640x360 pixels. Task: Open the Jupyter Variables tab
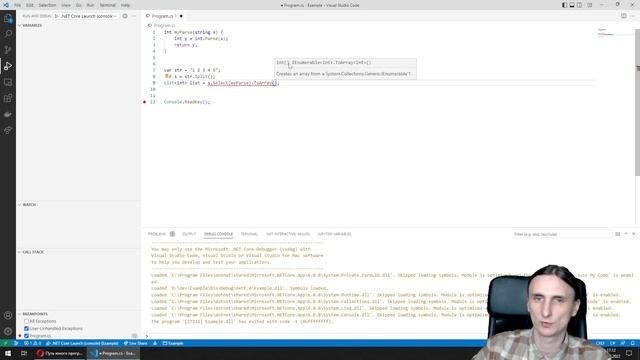[x=334, y=234]
